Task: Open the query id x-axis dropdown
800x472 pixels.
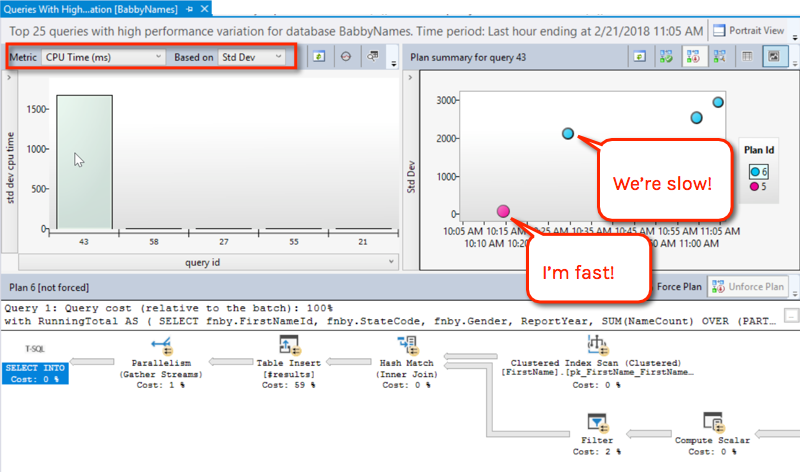Action: coord(390,261)
